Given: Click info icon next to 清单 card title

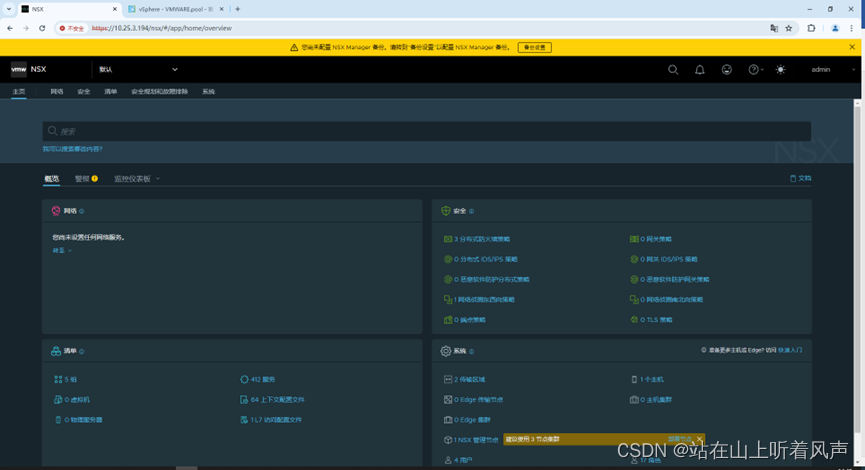Looking at the screenshot, I should [x=82, y=351].
